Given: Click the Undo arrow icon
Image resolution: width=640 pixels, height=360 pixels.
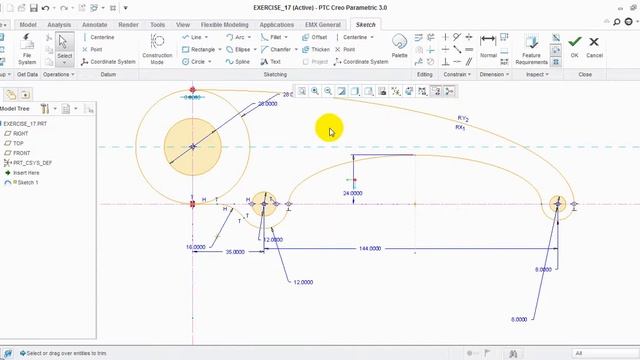Looking at the screenshot, I should [x=45, y=8].
